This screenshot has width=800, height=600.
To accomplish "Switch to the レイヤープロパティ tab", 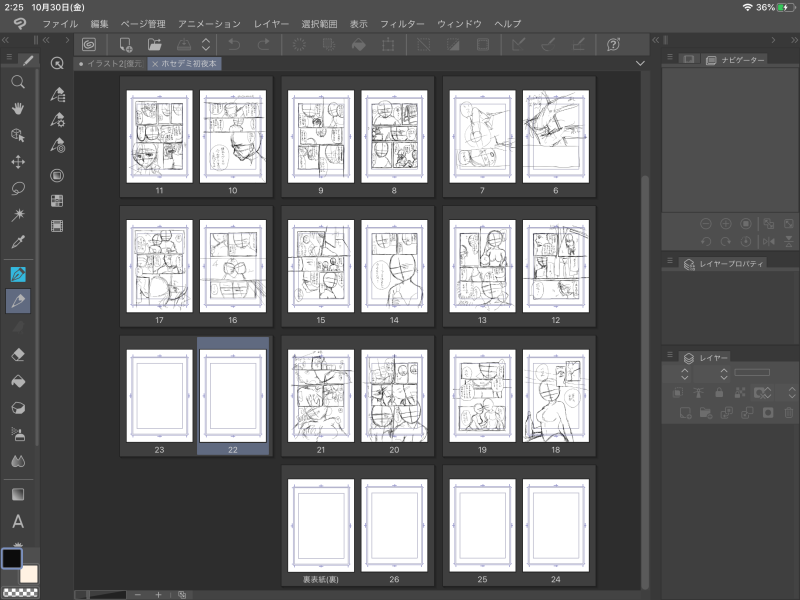I will (723, 264).
